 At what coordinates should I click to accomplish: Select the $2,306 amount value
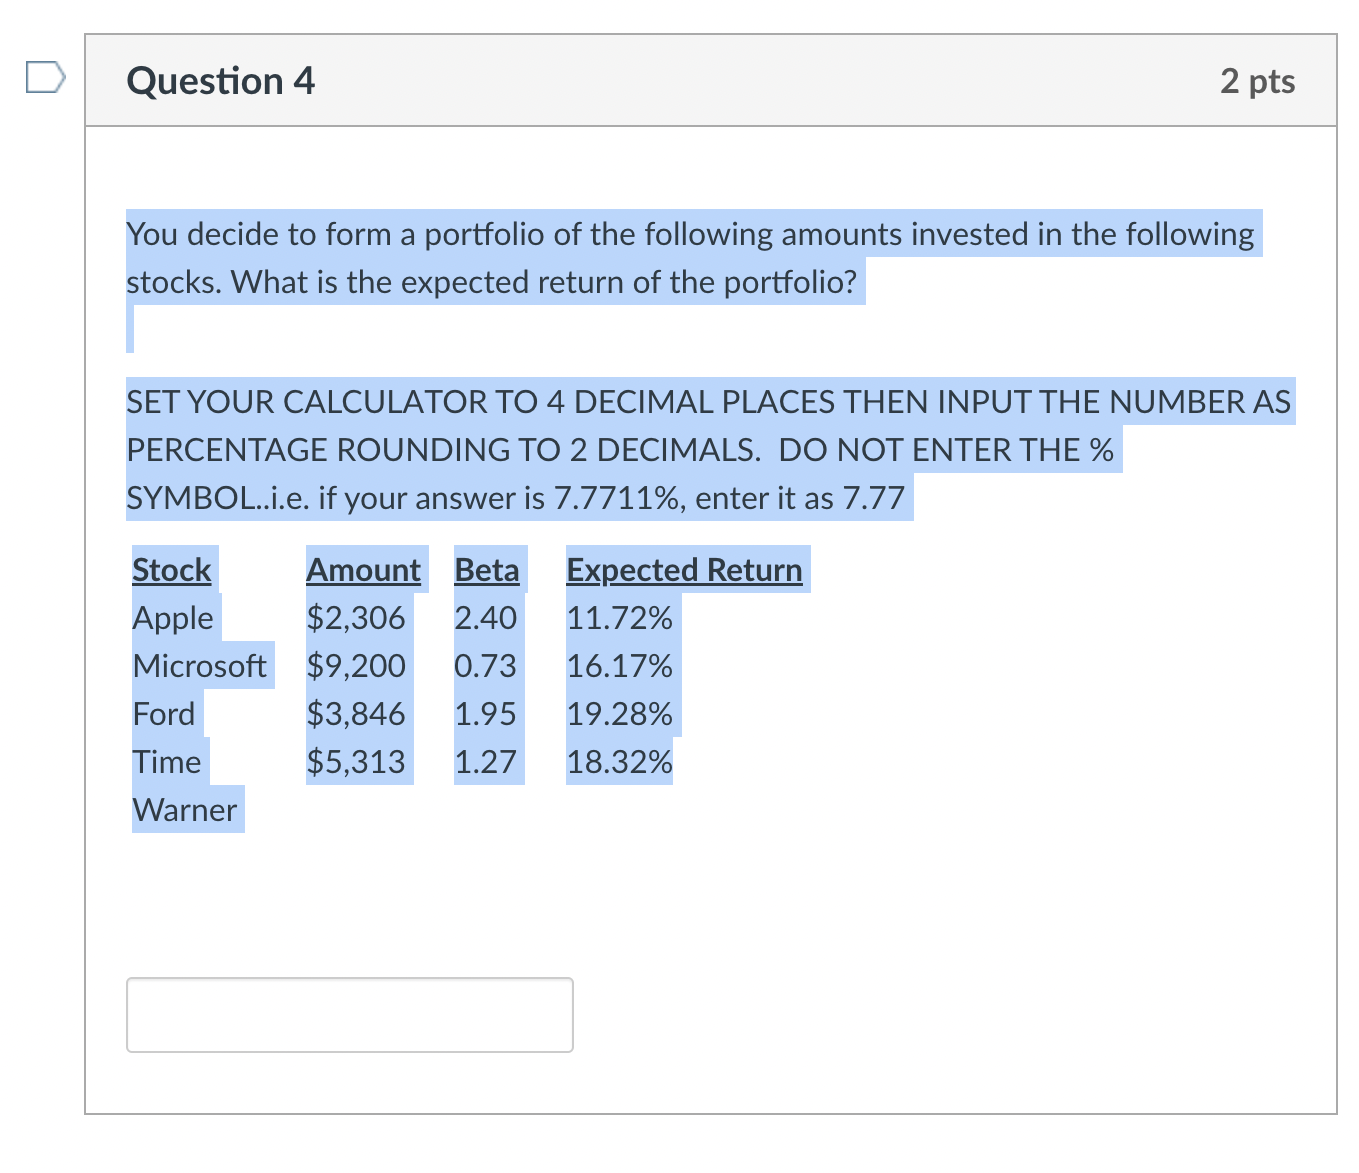click(356, 618)
